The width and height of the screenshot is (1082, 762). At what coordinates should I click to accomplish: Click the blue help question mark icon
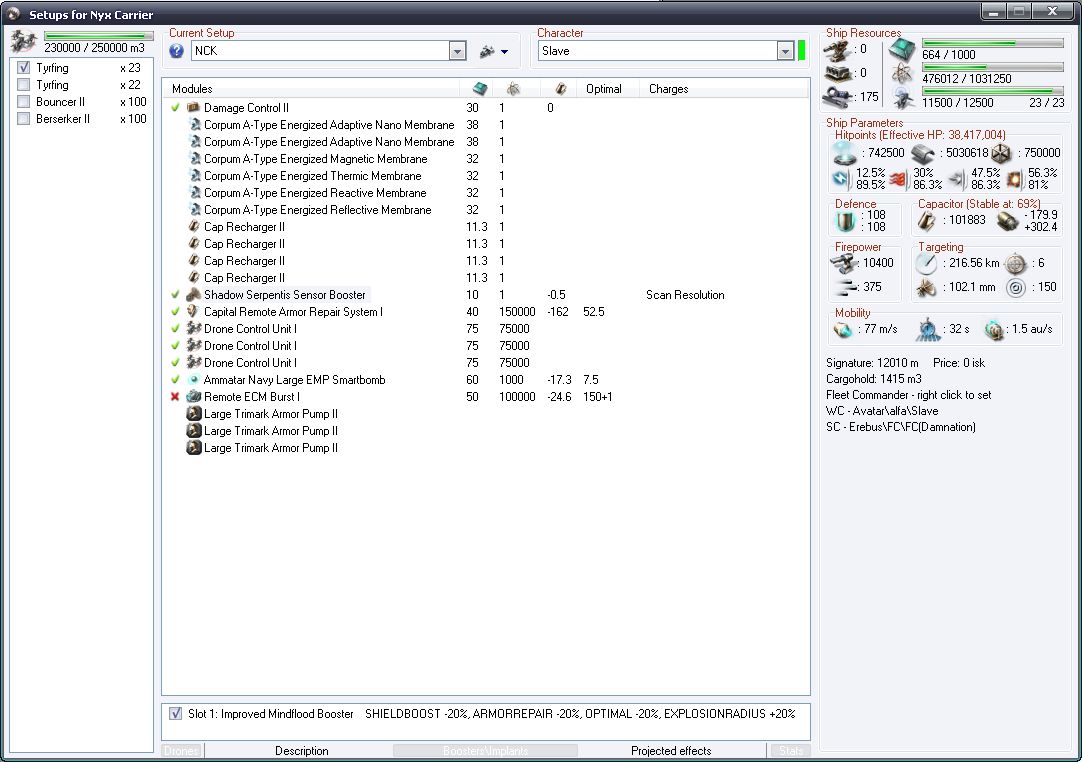[x=177, y=51]
